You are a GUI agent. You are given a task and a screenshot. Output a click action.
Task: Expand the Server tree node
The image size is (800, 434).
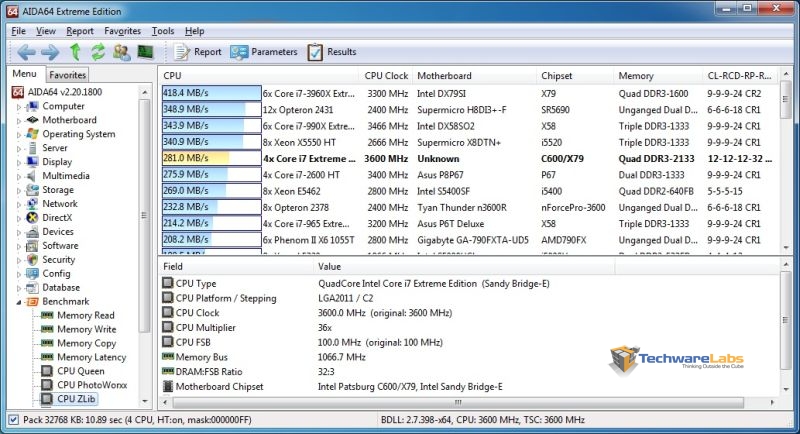click(19, 148)
